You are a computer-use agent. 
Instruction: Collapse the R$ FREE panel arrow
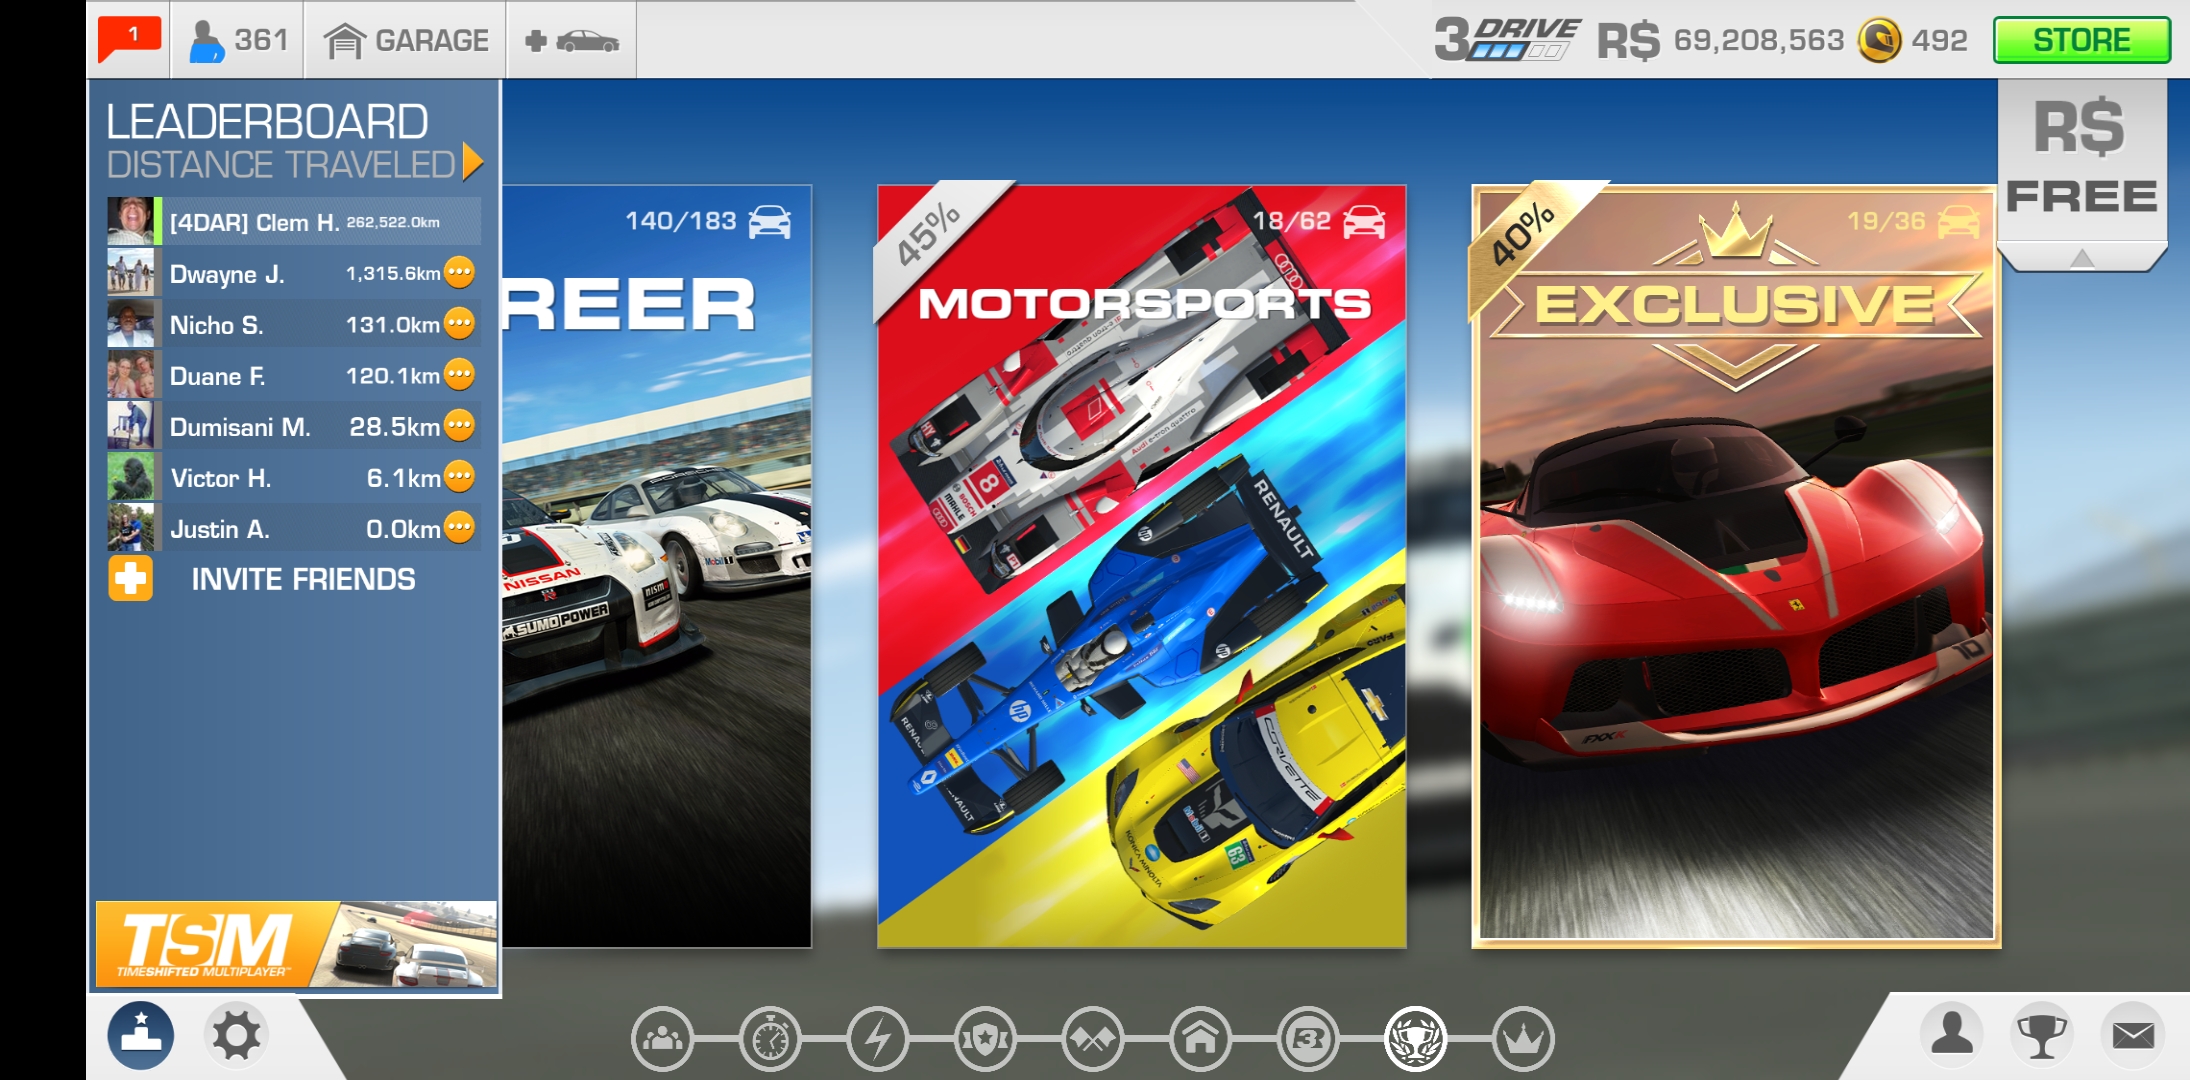coord(2082,259)
